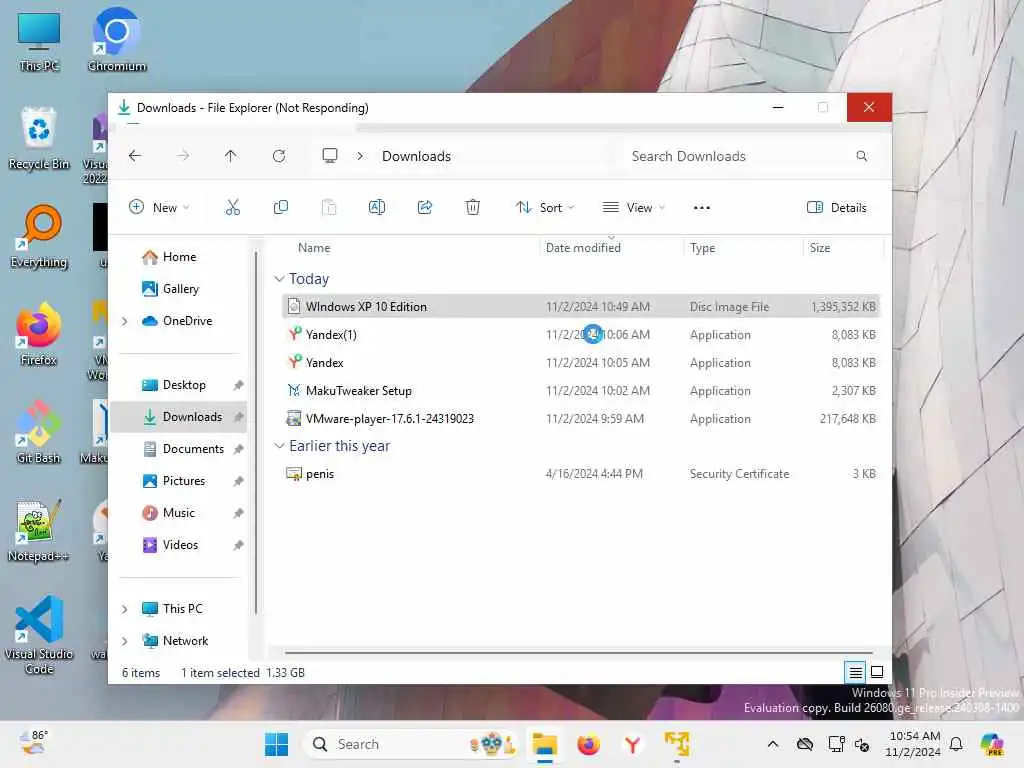Switch to details list view icon in status bar
Screen dimensions: 1024x768
tap(856, 672)
